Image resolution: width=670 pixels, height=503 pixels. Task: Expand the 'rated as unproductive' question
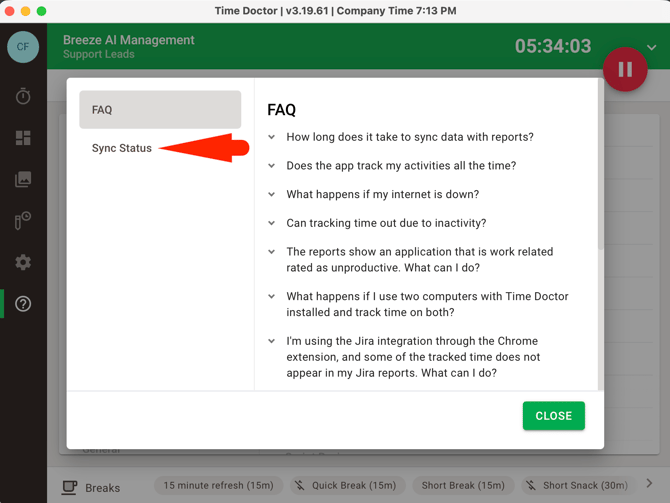coord(411,259)
